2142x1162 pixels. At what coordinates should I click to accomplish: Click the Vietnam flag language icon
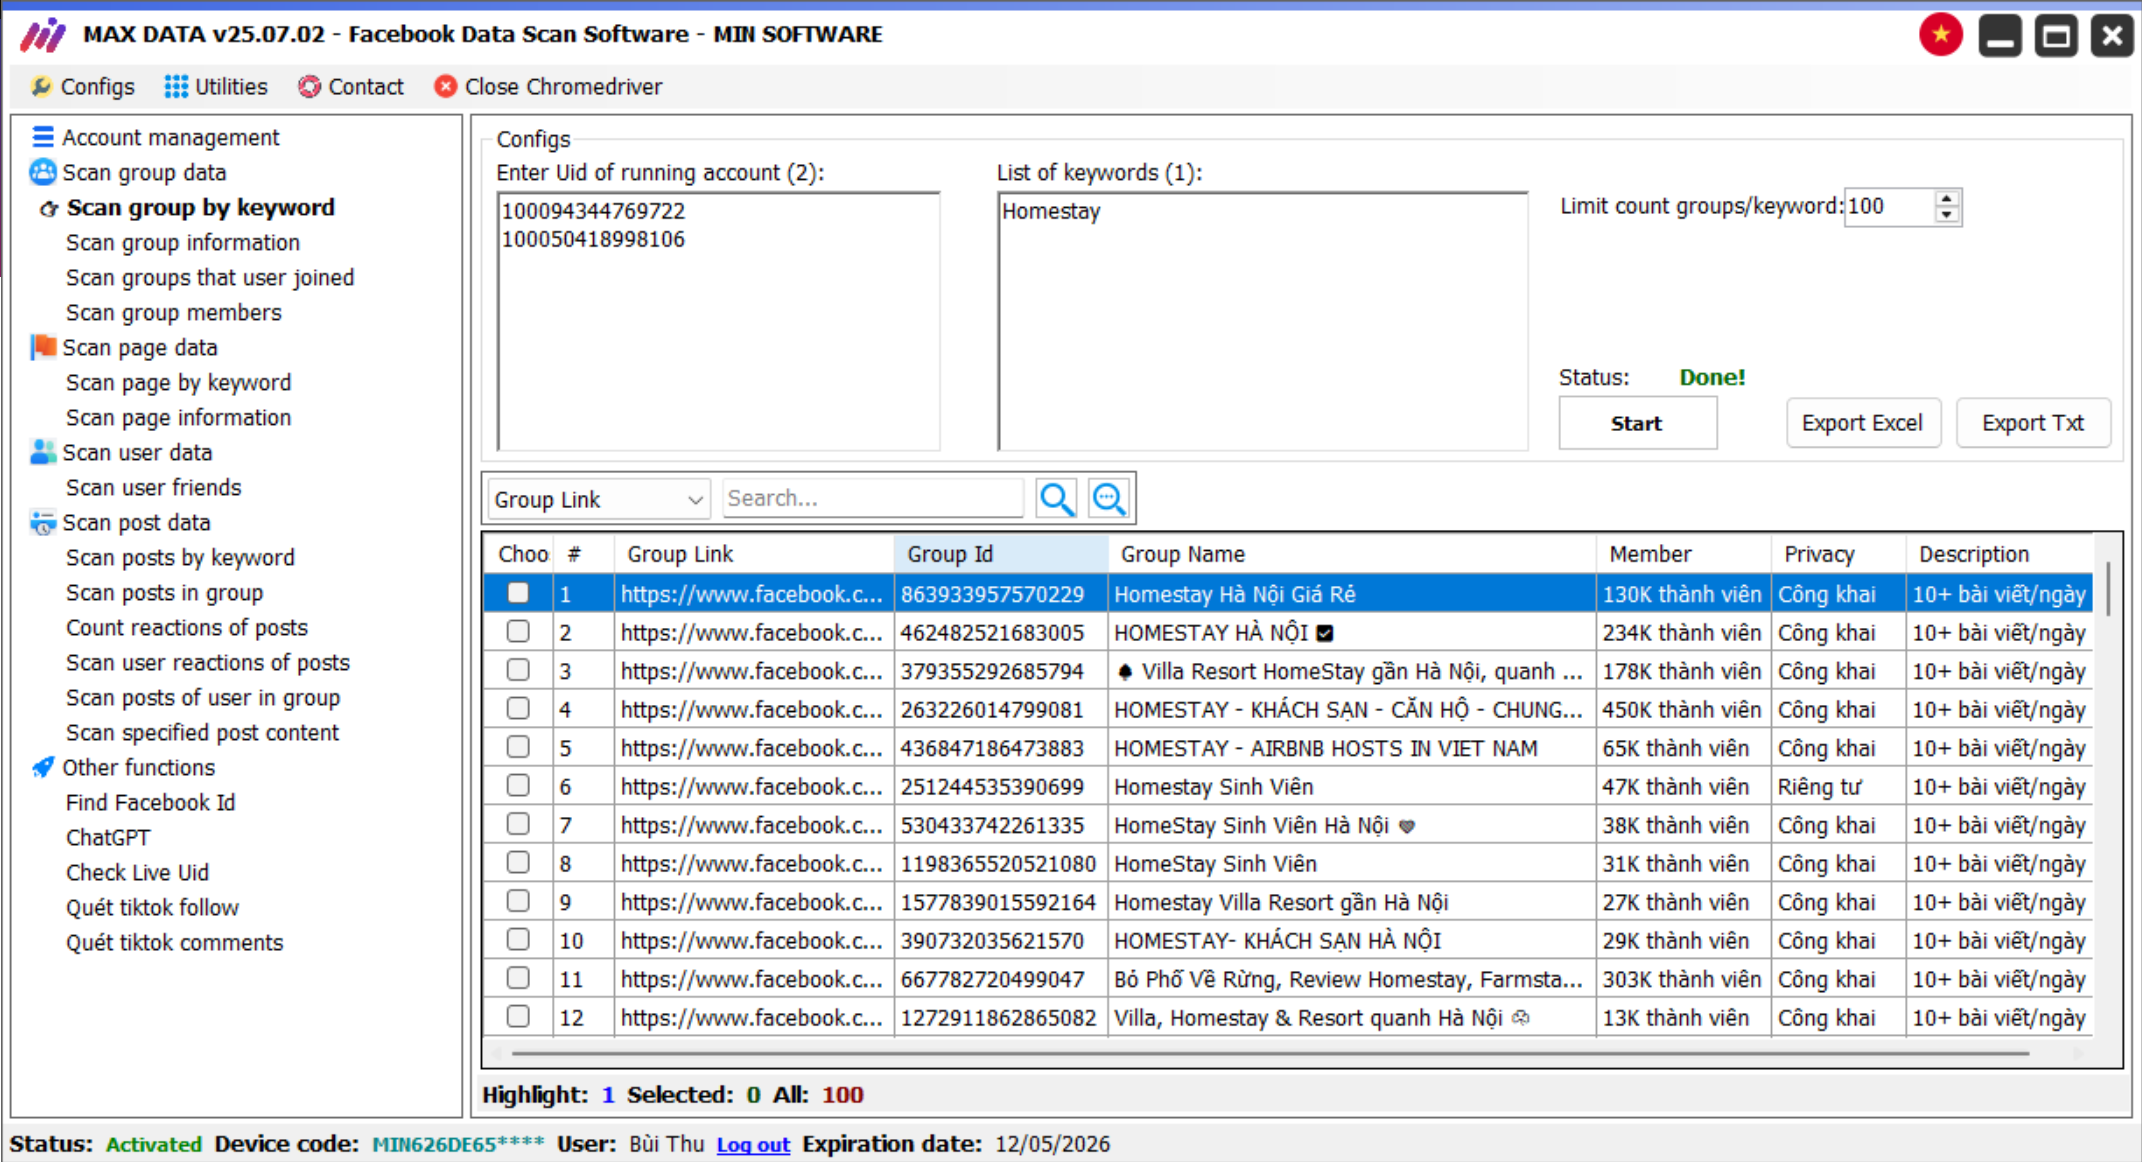(1940, 36)
